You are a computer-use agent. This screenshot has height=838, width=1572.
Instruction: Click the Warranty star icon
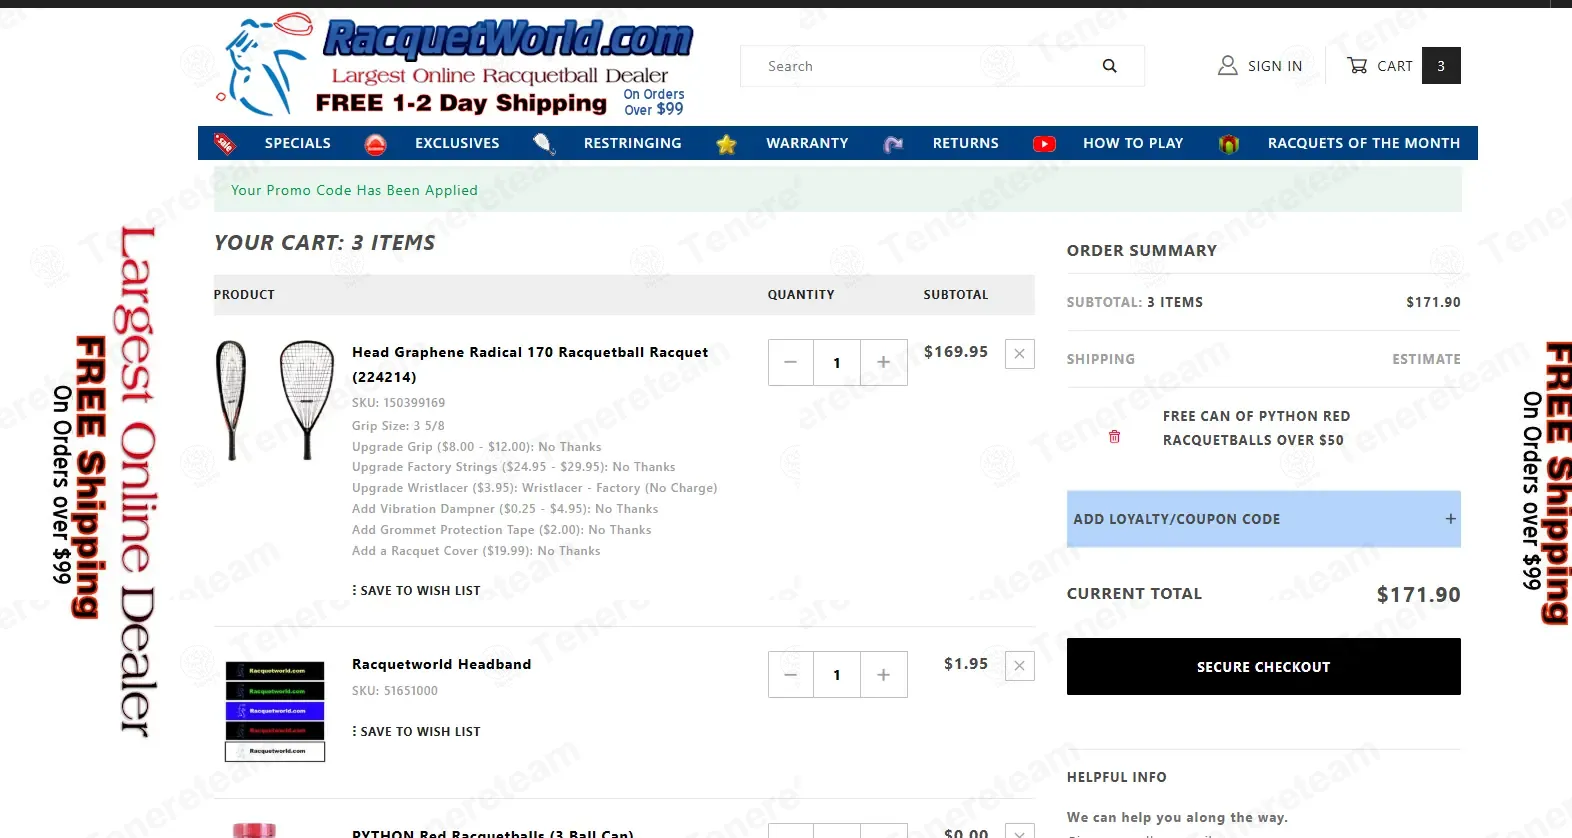coord(726,144)
